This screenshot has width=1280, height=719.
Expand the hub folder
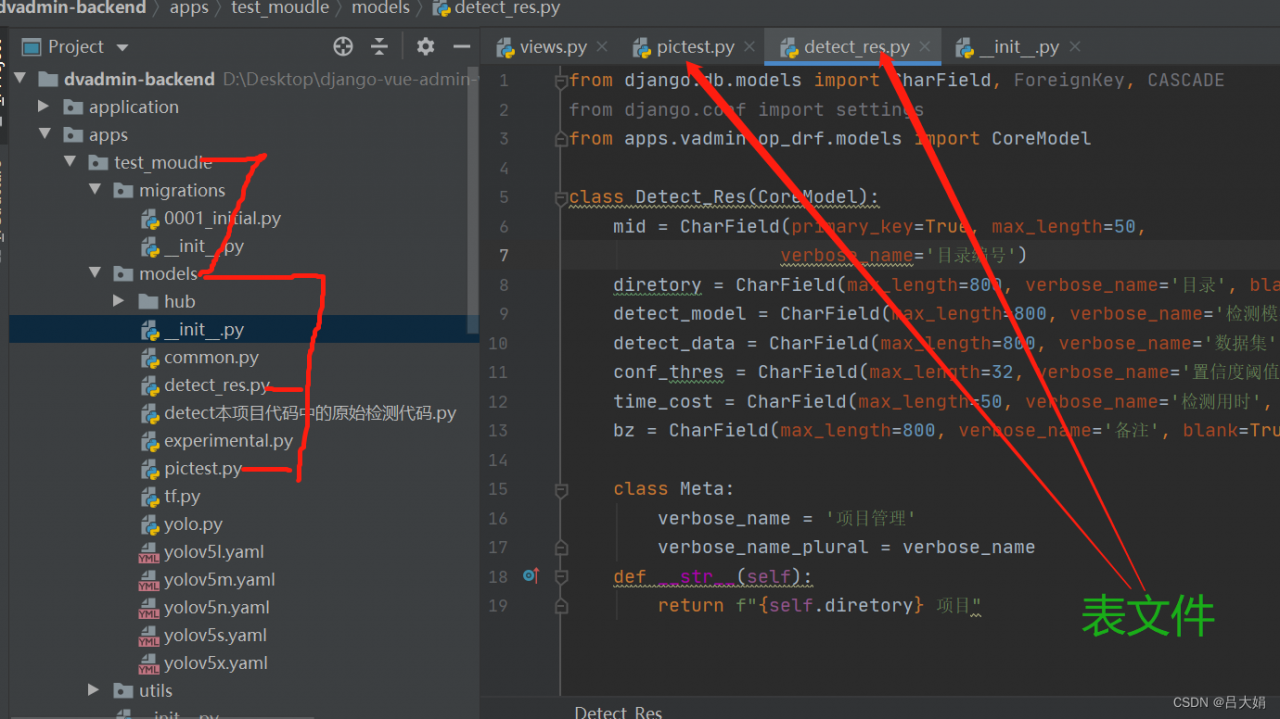pyautogui.click(x=119, y=301)
